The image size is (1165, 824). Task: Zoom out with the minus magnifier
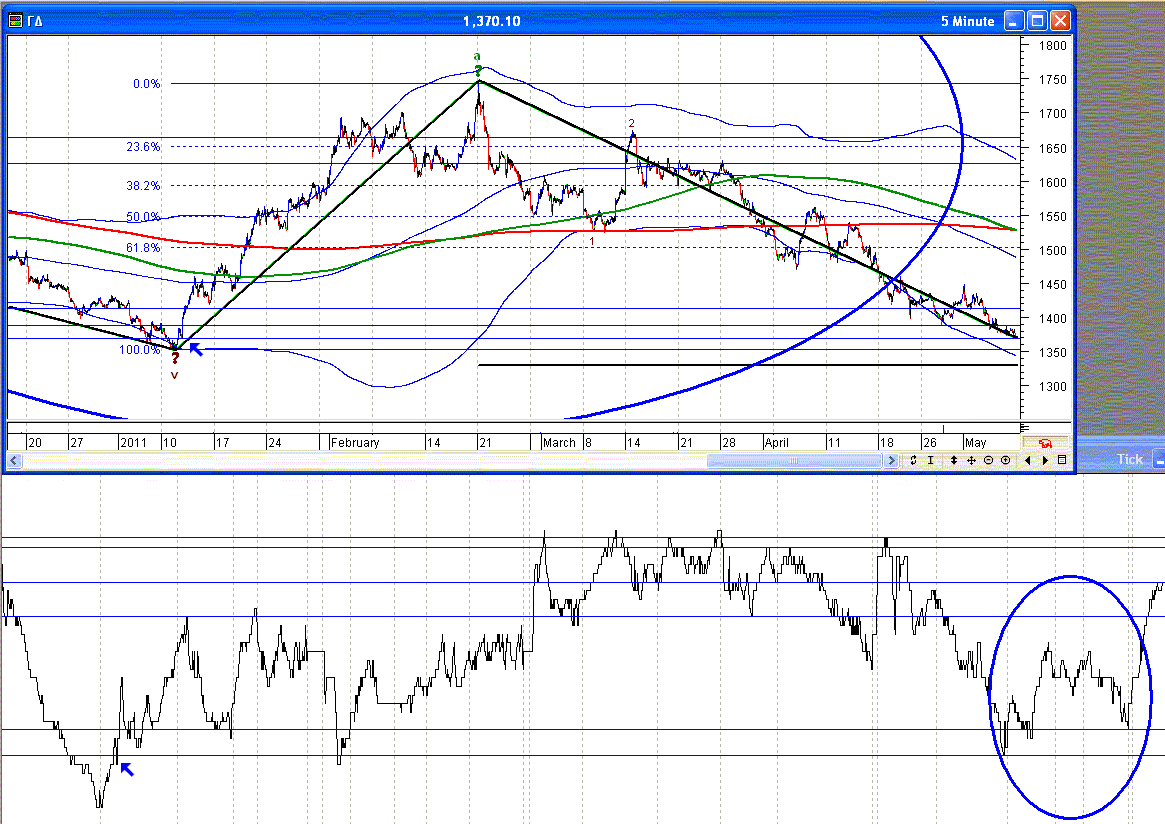988,460
